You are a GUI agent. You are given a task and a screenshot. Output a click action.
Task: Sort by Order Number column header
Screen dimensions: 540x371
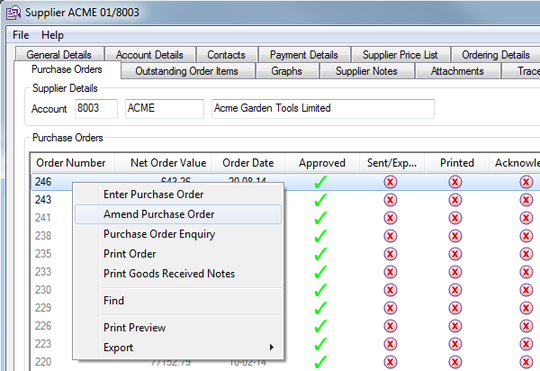point(71,163)
